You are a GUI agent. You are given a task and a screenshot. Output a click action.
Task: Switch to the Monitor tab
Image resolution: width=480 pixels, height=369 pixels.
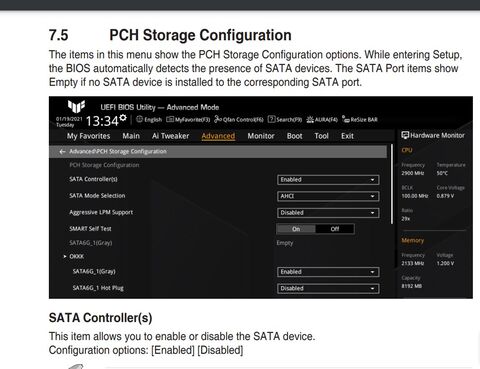(x=261, y=136)
